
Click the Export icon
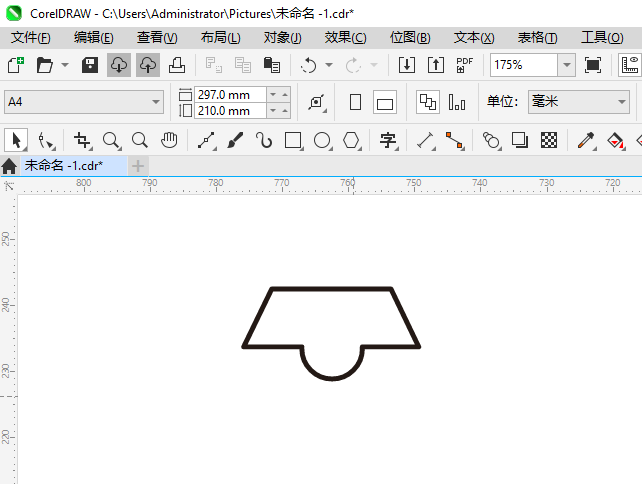click(436, 65)
